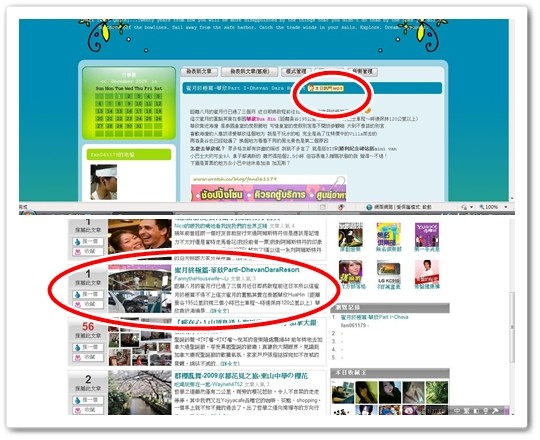Click the 瀏覽記錄 section header
This screenshot has width=540, height=440.
[390, 308]
